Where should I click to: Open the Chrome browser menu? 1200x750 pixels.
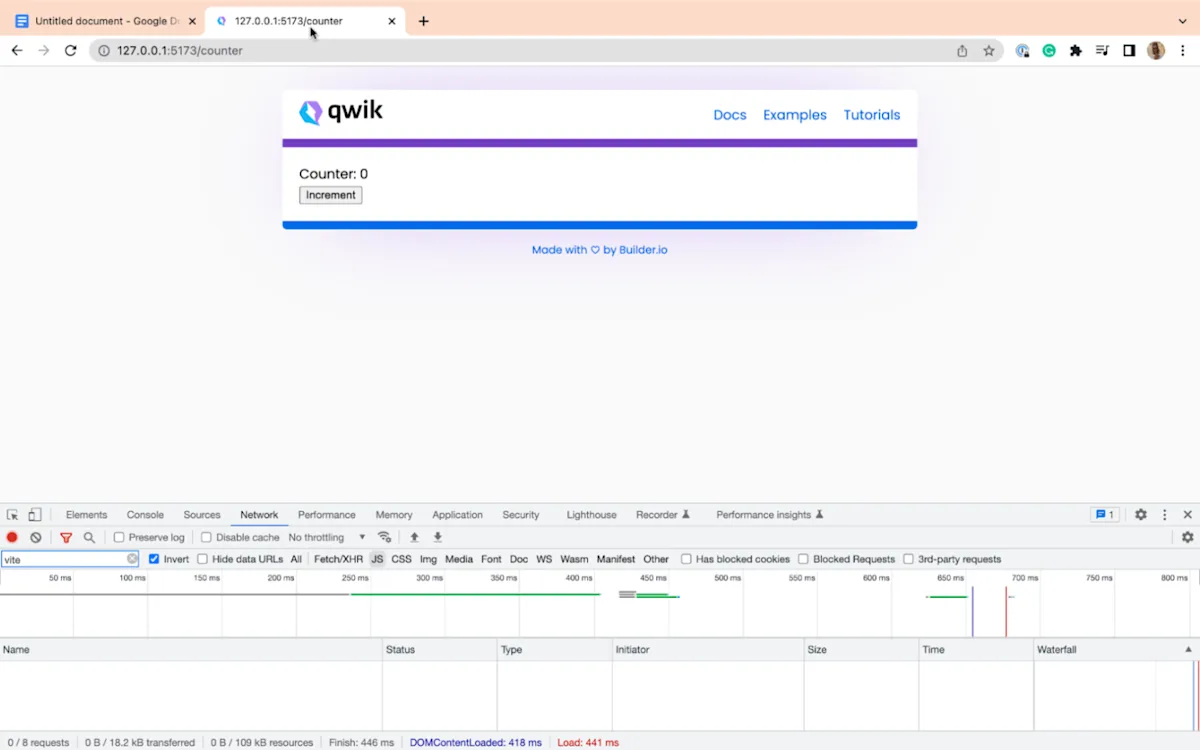[1183, 50]
